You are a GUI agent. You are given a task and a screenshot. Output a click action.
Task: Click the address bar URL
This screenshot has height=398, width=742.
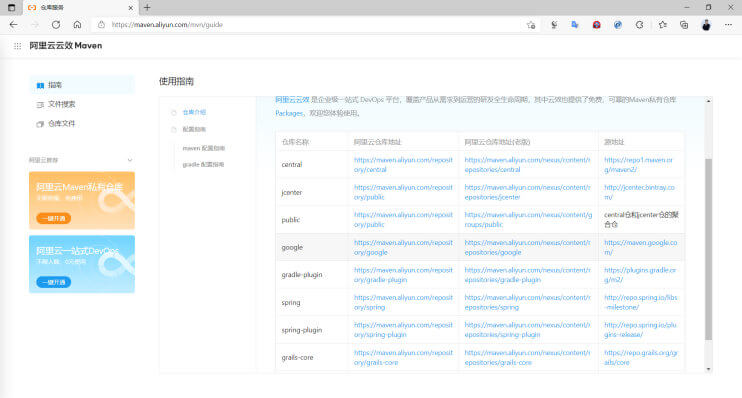[x=168, y=25]
